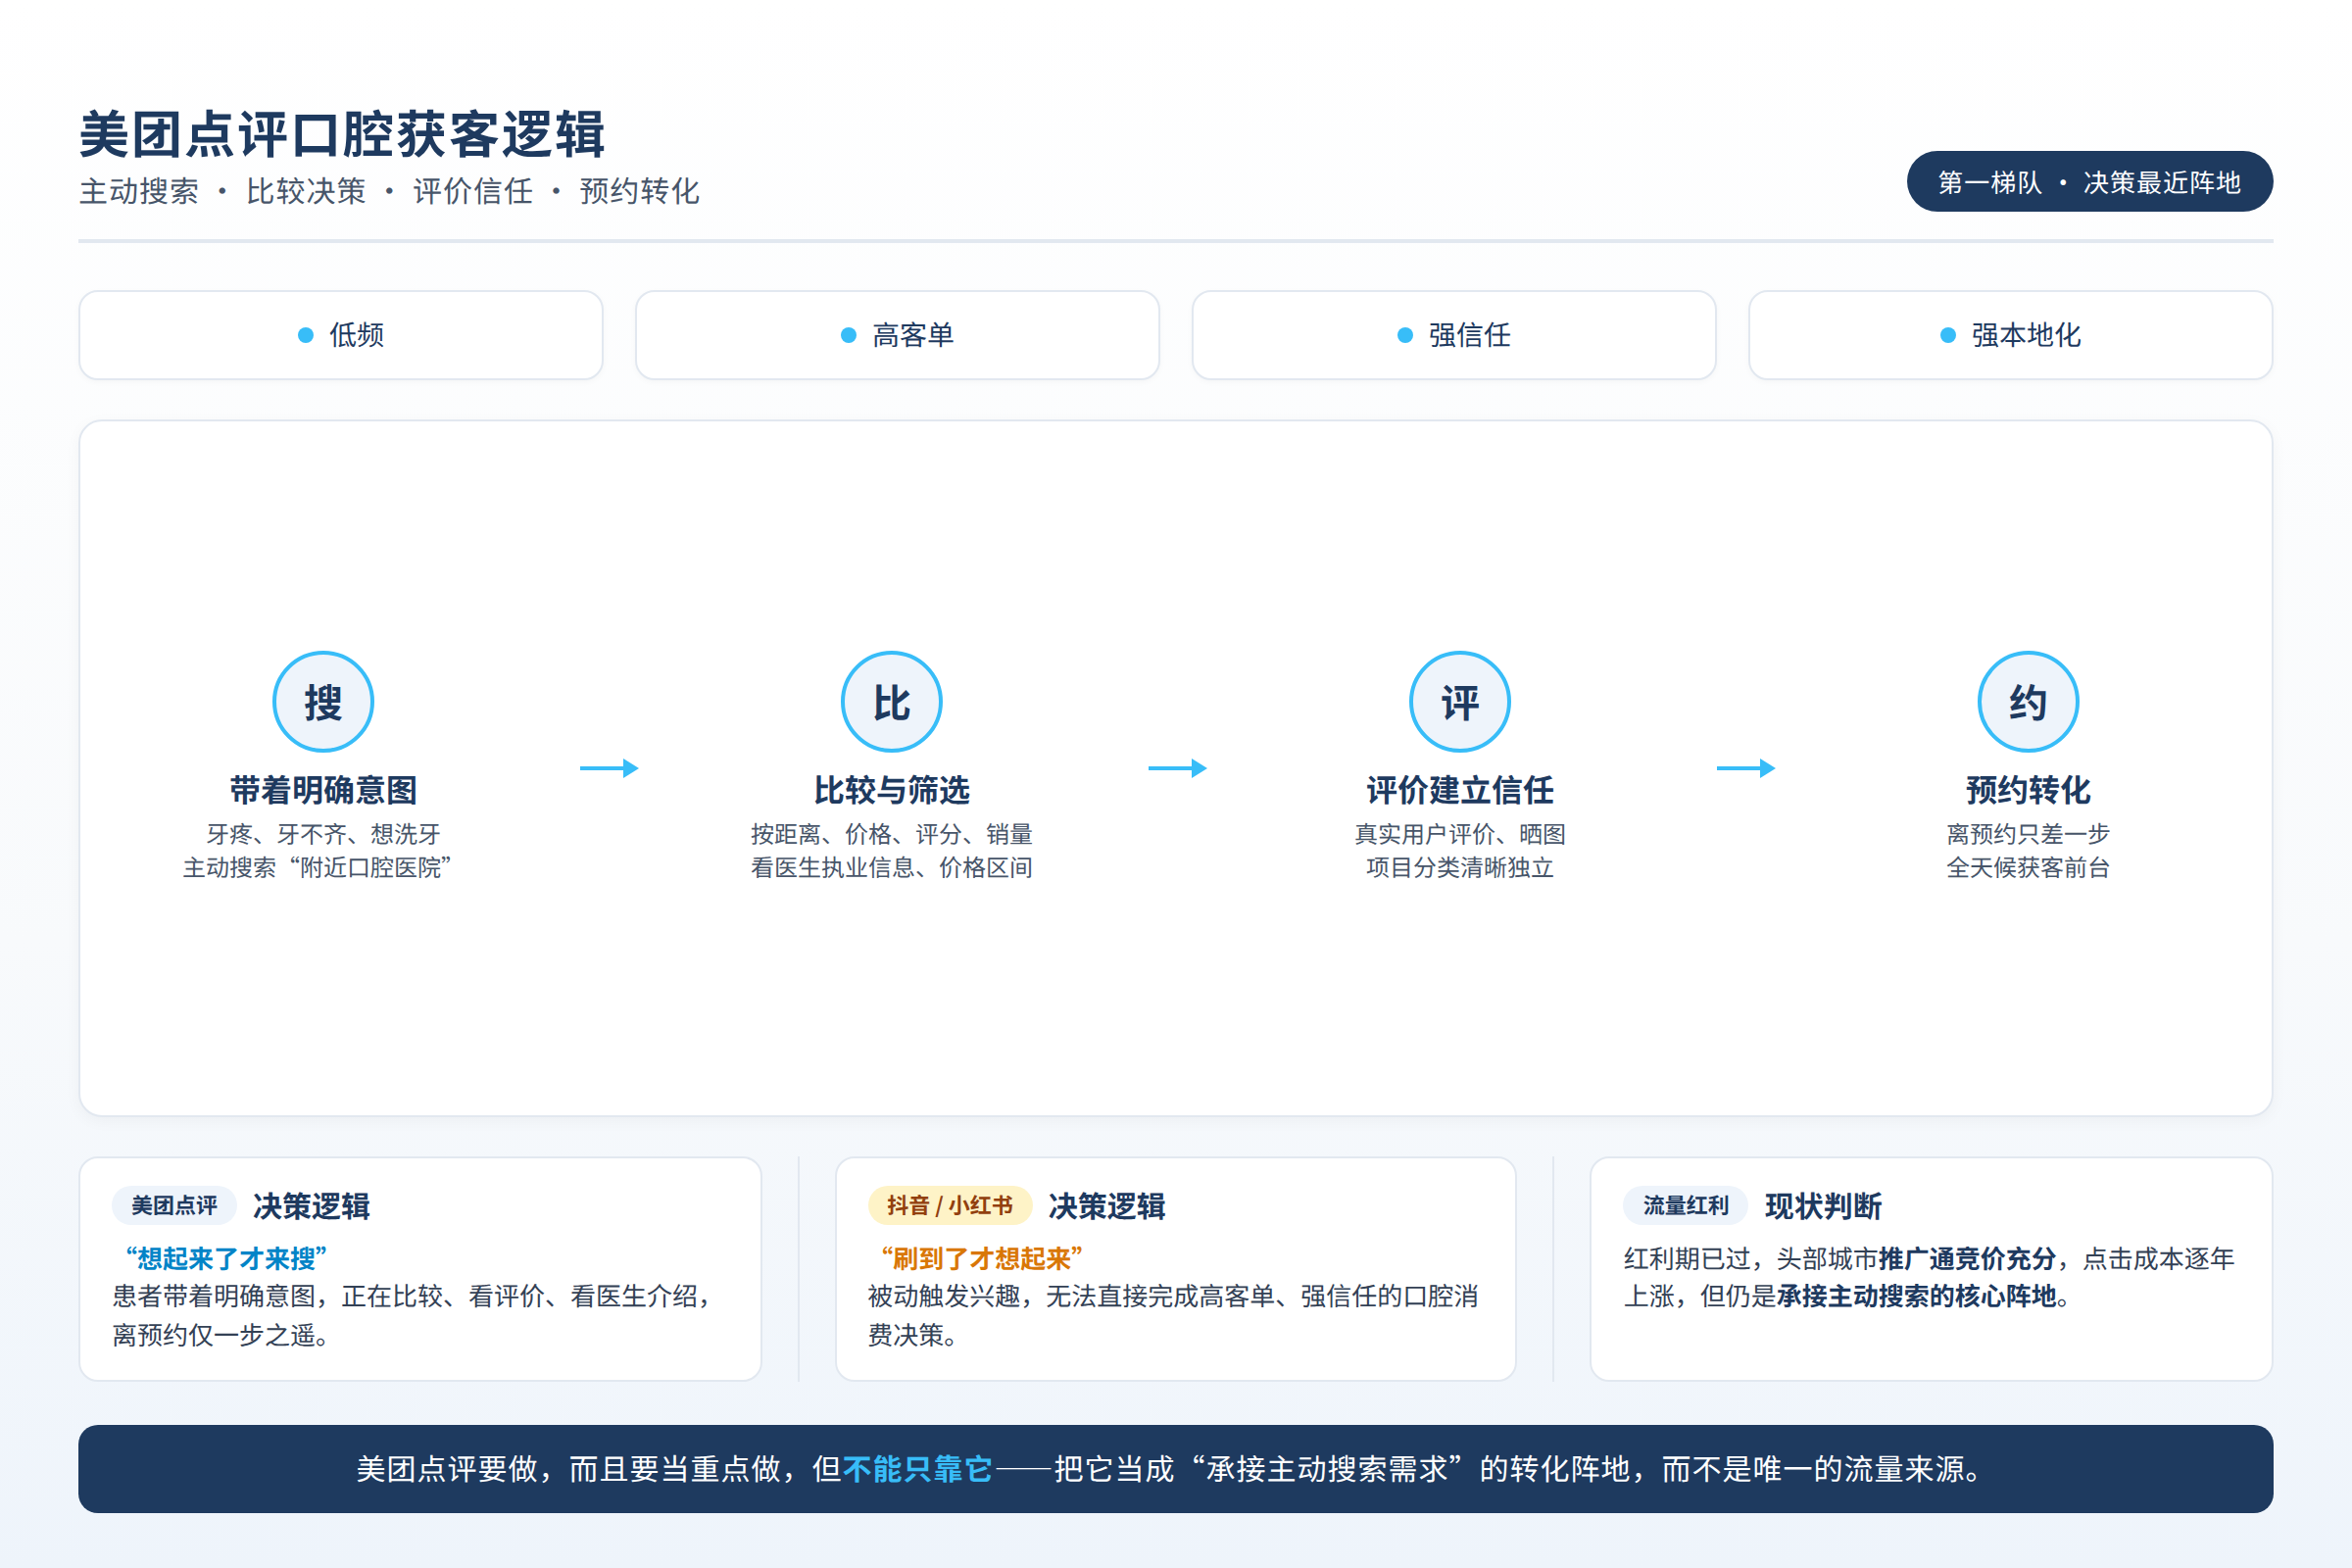This screenshot has width=2352, height=1568.
Task: Click bold text 承接主动搜索的核心阵地
Action: (x=1917, y=1296)
